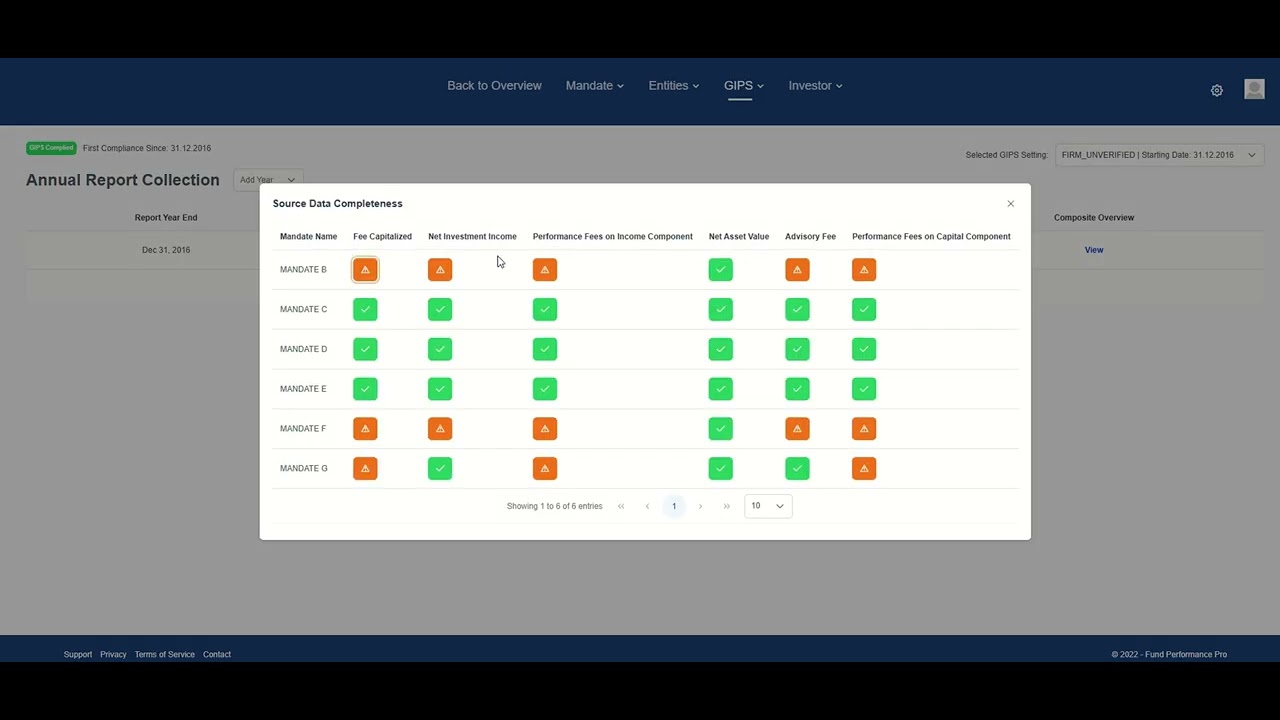Open the Support footer link
Screen dimensions: 1280x720
point(78,655)
